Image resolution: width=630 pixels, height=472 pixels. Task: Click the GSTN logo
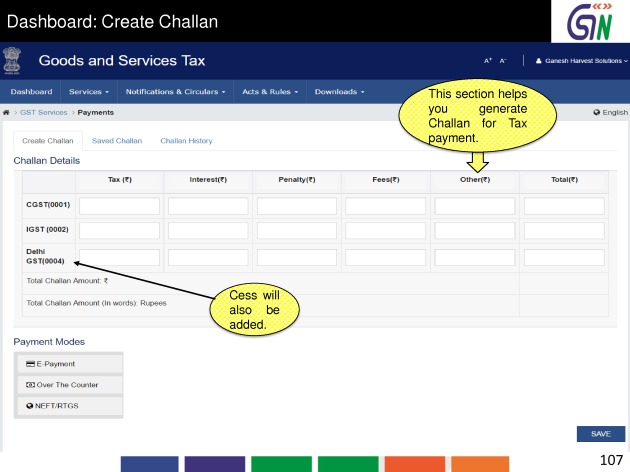pyautogui.click(x=590, y=21)
